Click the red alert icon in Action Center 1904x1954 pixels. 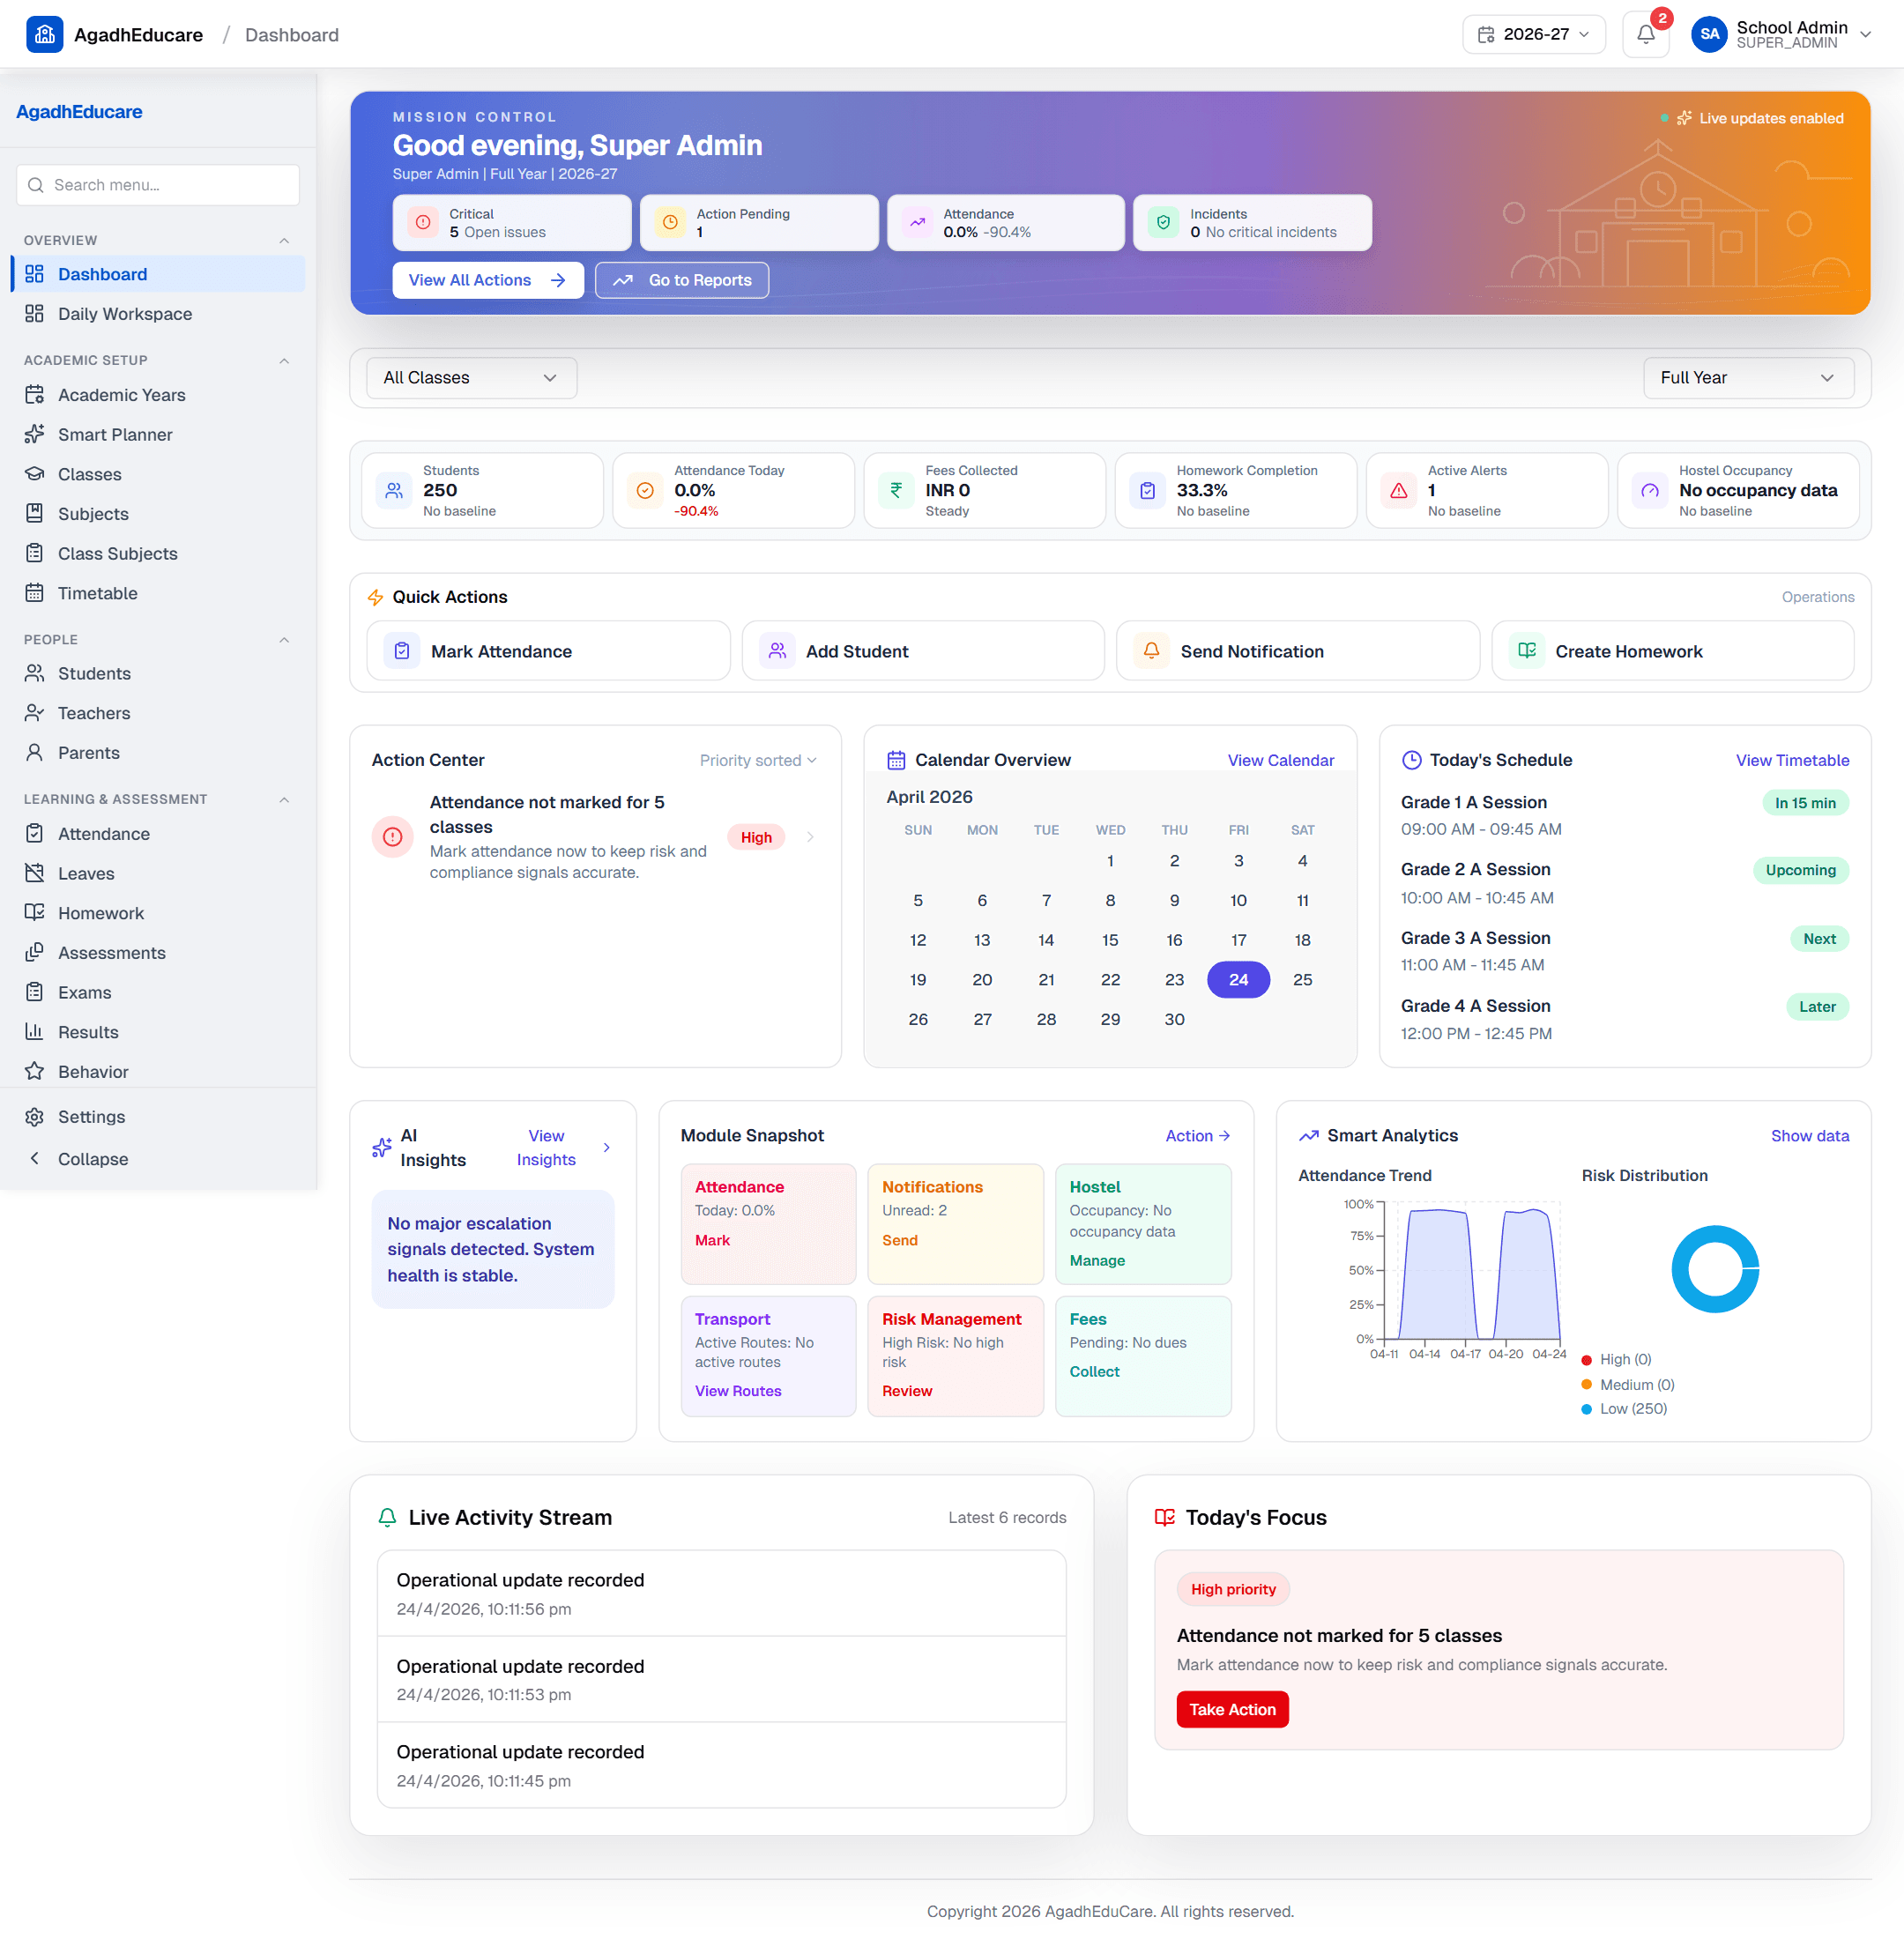pyautogui.click(x=393, y=837)
